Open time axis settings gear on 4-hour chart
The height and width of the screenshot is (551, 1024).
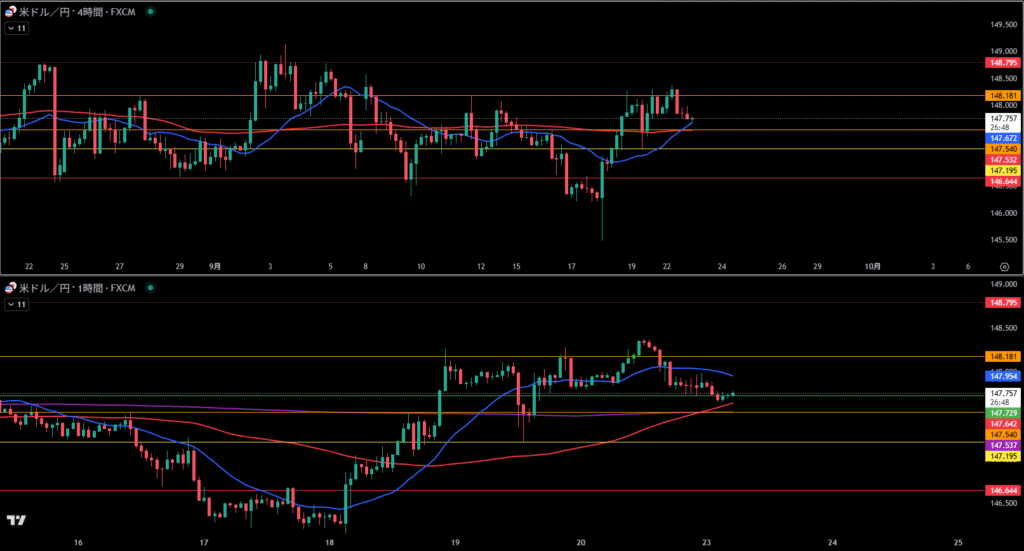click(1004, 266)
